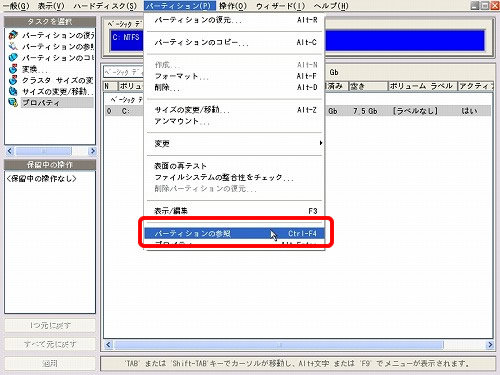Maximize the window
The height and width of the screenshot is (375, 500).
coord(485,5)
